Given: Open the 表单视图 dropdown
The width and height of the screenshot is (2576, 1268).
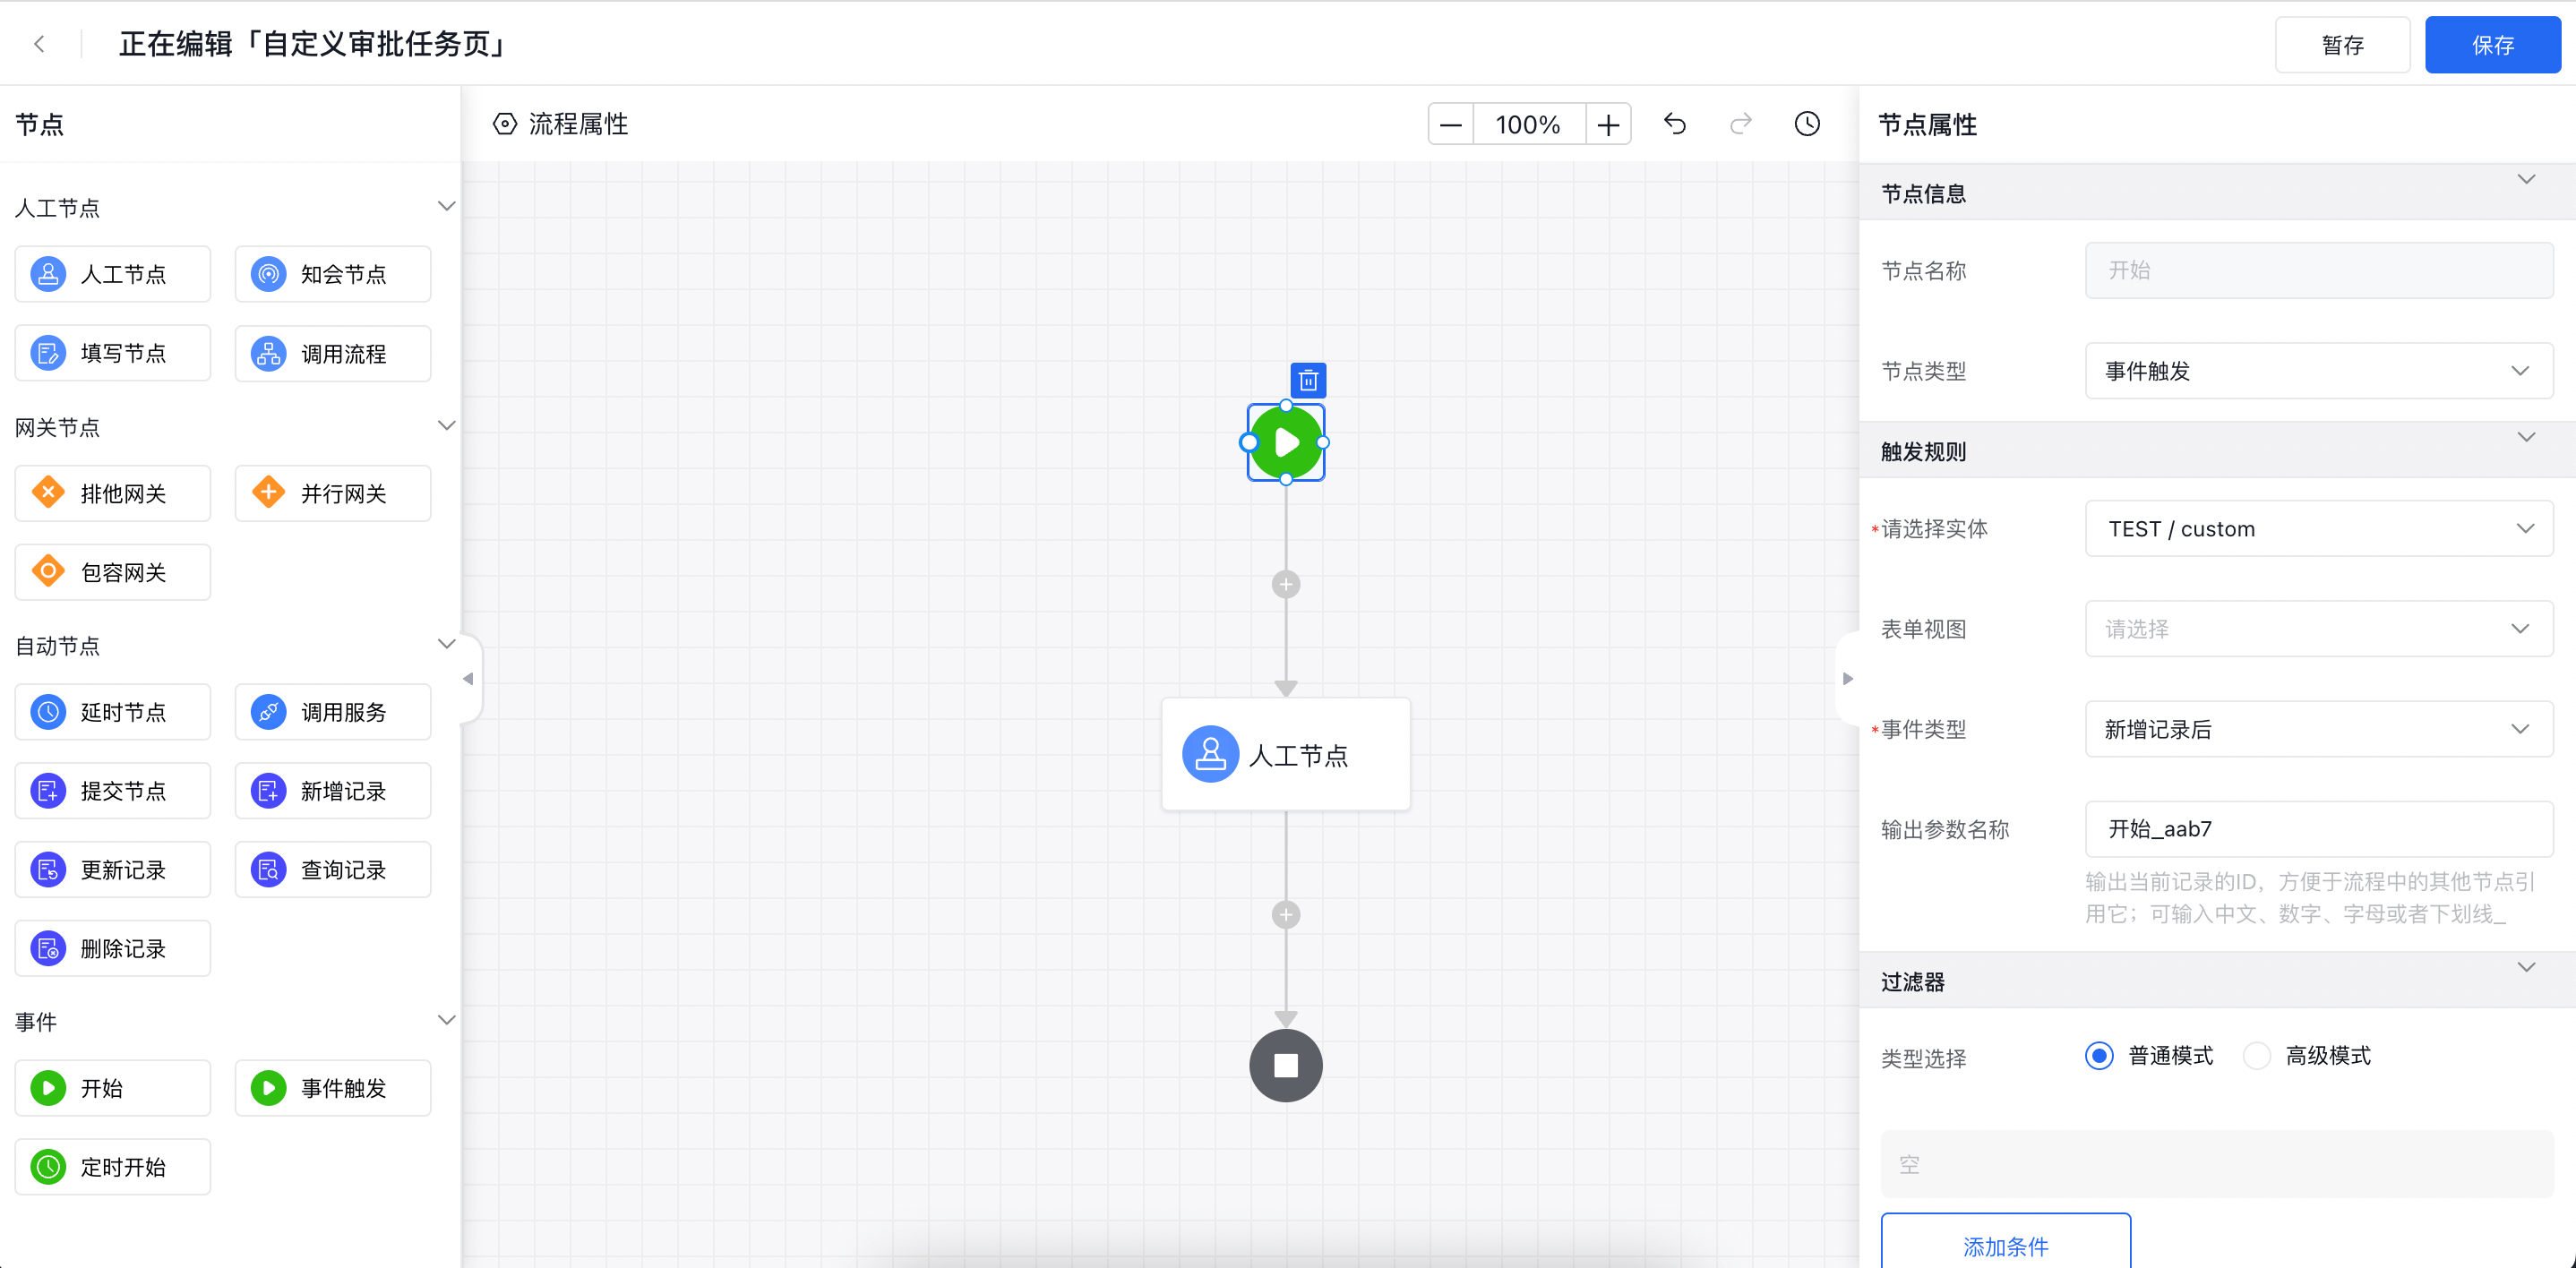Looking at the screenshot, I should (2319, 629).
